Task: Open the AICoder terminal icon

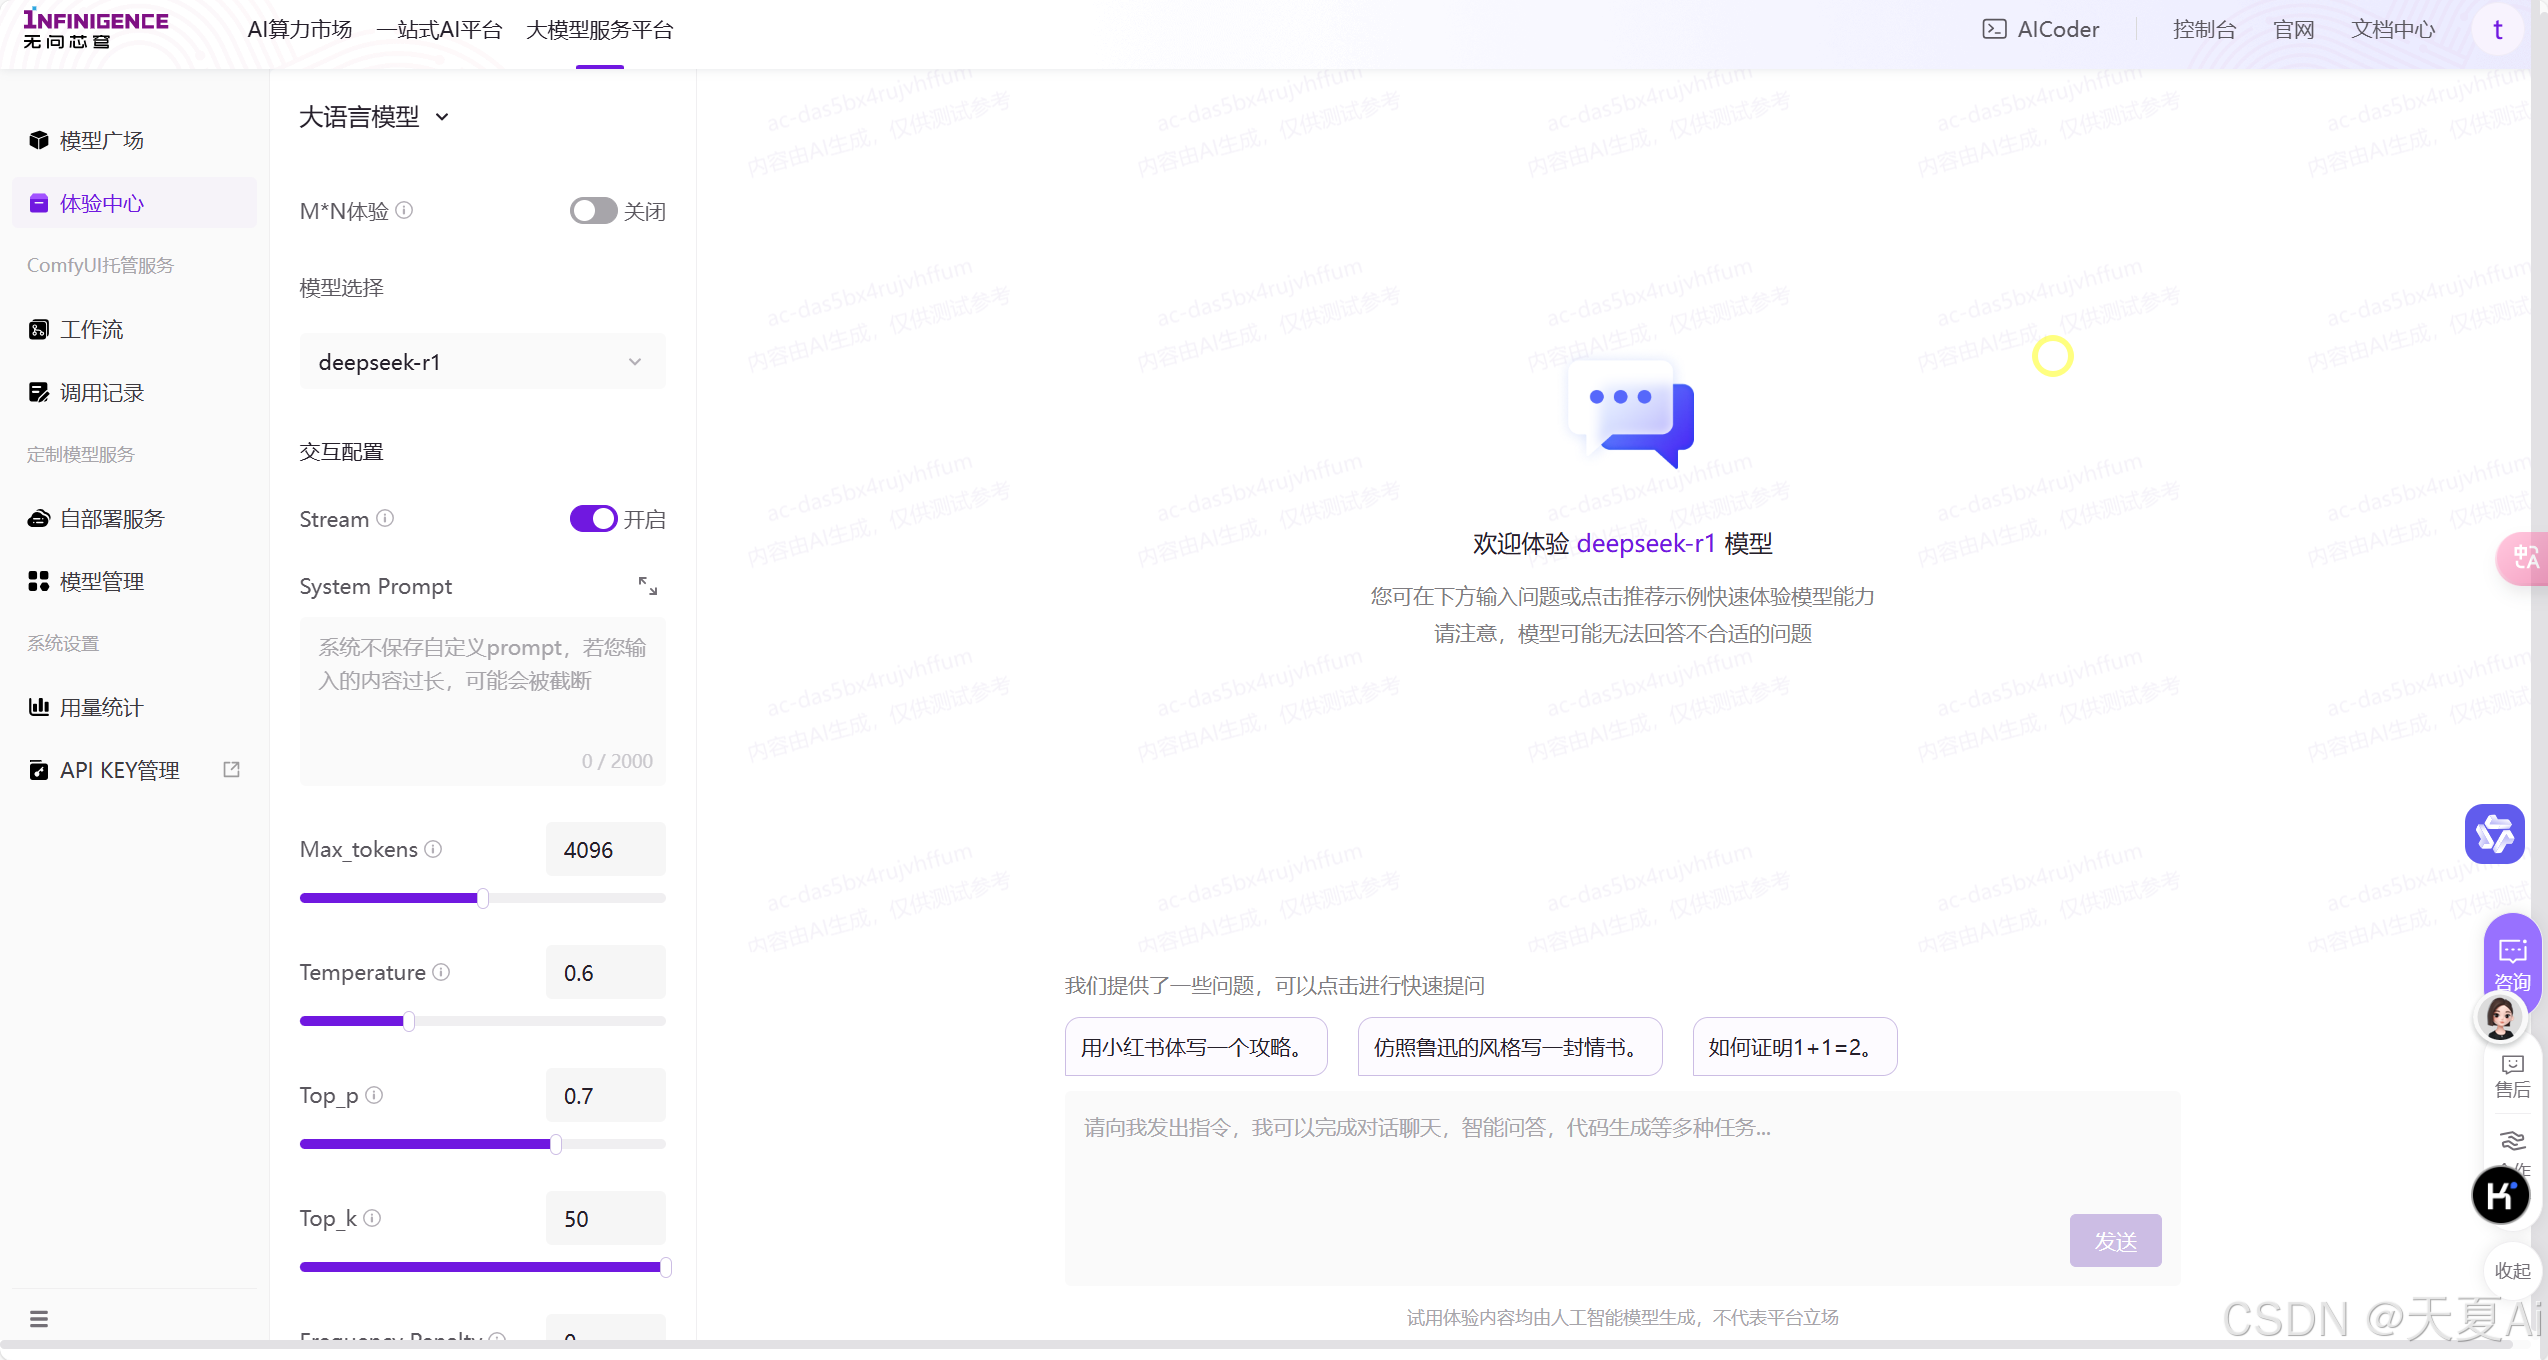Action: click(x=1994, y=29)
